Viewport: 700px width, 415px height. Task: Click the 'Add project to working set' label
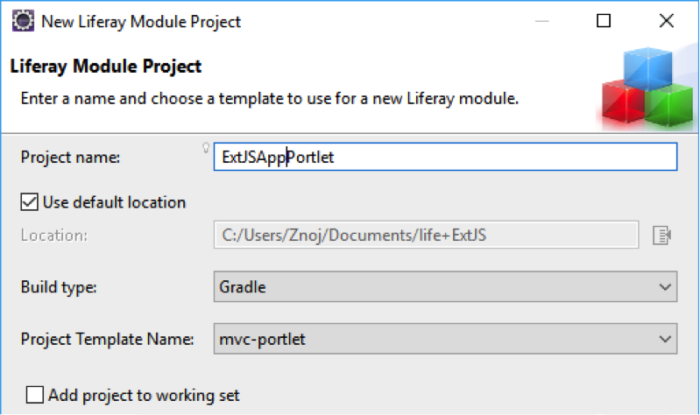pyautogui.click(x=144, y=395)
